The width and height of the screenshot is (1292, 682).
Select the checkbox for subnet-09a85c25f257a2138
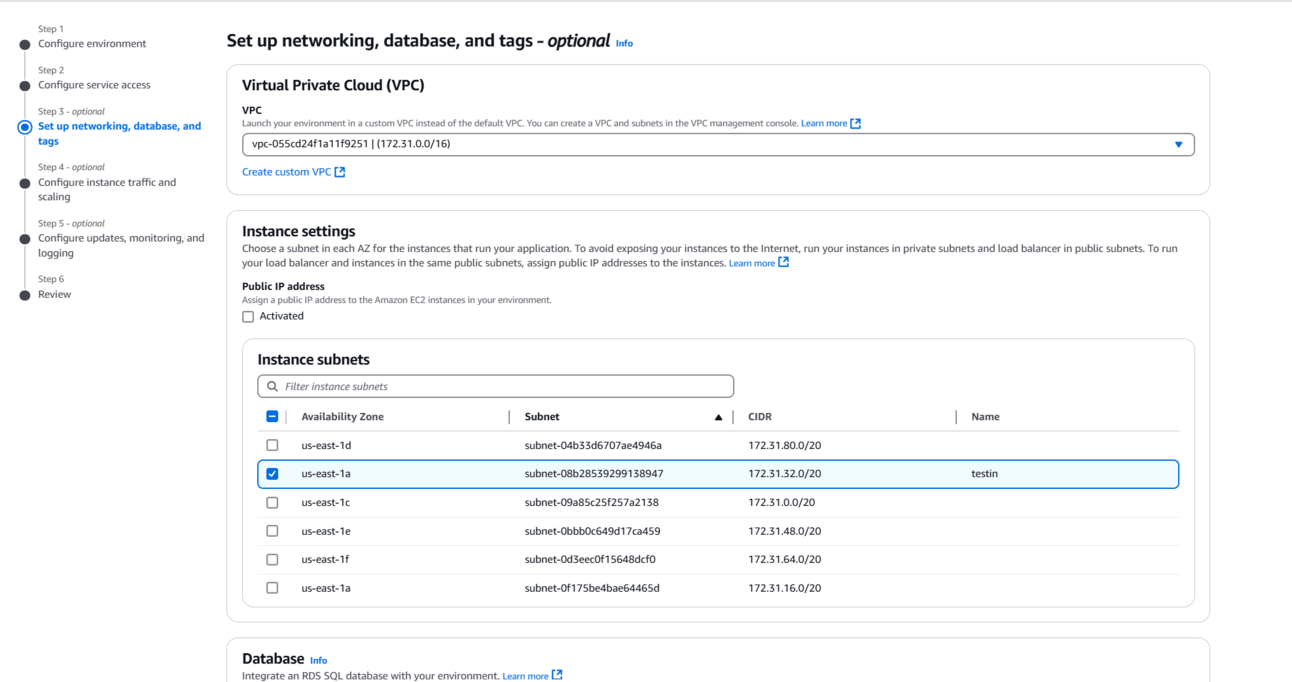pyautogui.click(x=272, y=503)
